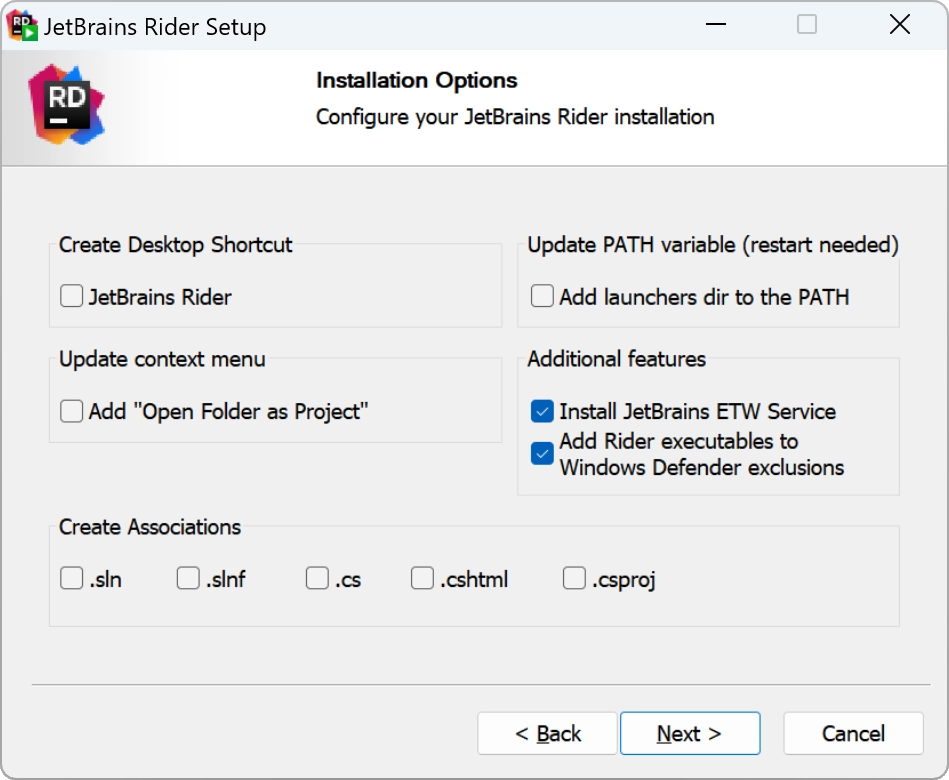Click the Create Desktop Shortcut group label
This screenshot has height=780, width=949.
point(175,245)
